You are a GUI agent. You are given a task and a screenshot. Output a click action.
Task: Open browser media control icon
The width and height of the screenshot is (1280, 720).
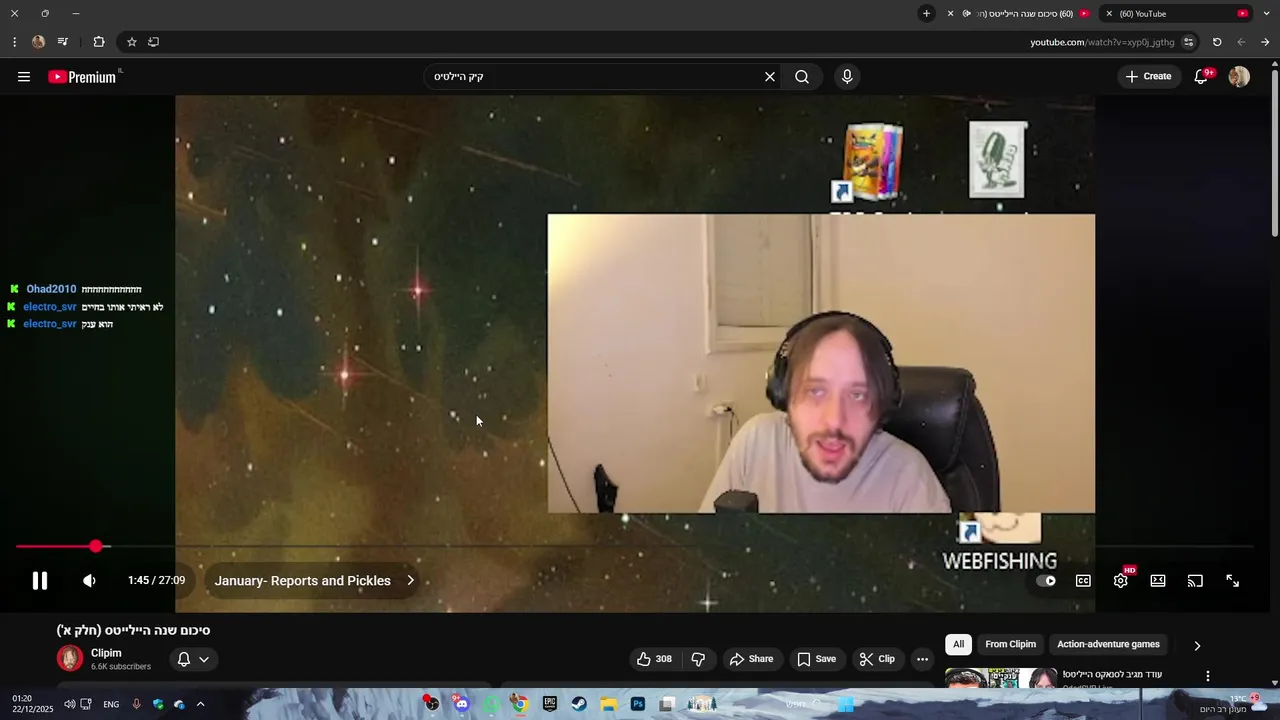(x=63, y=42)
